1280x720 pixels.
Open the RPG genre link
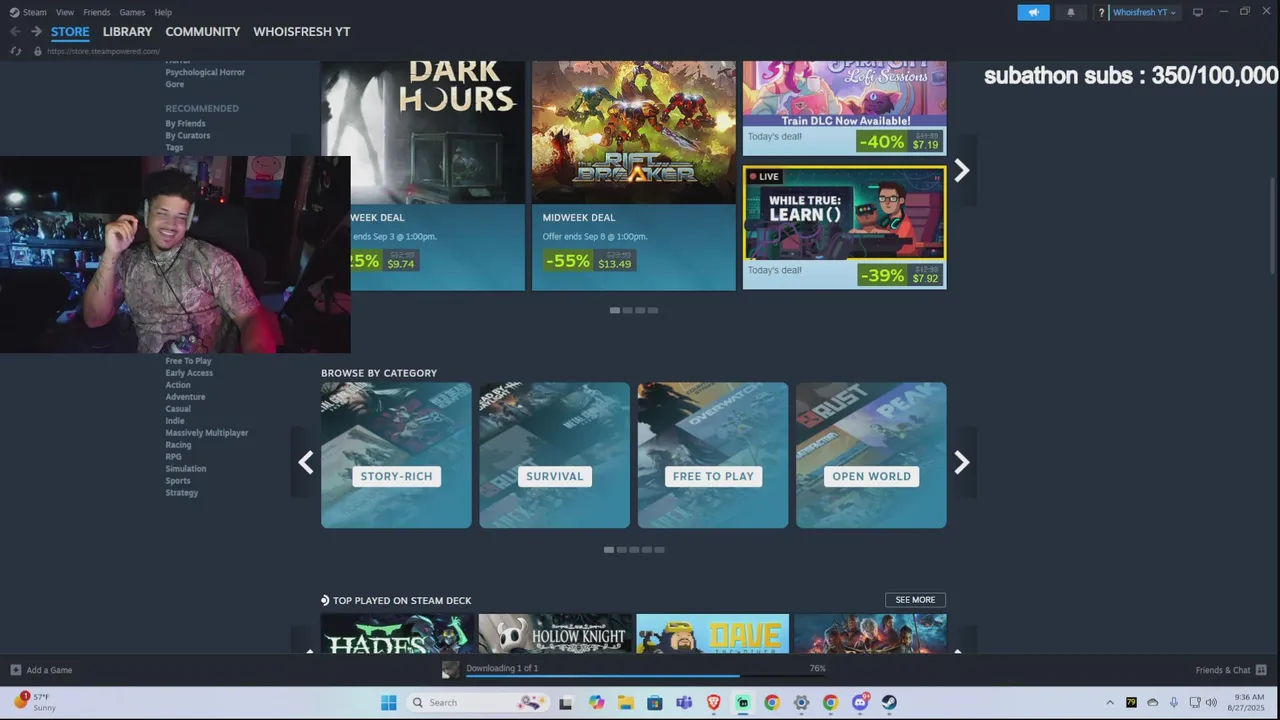coord(174,457)
